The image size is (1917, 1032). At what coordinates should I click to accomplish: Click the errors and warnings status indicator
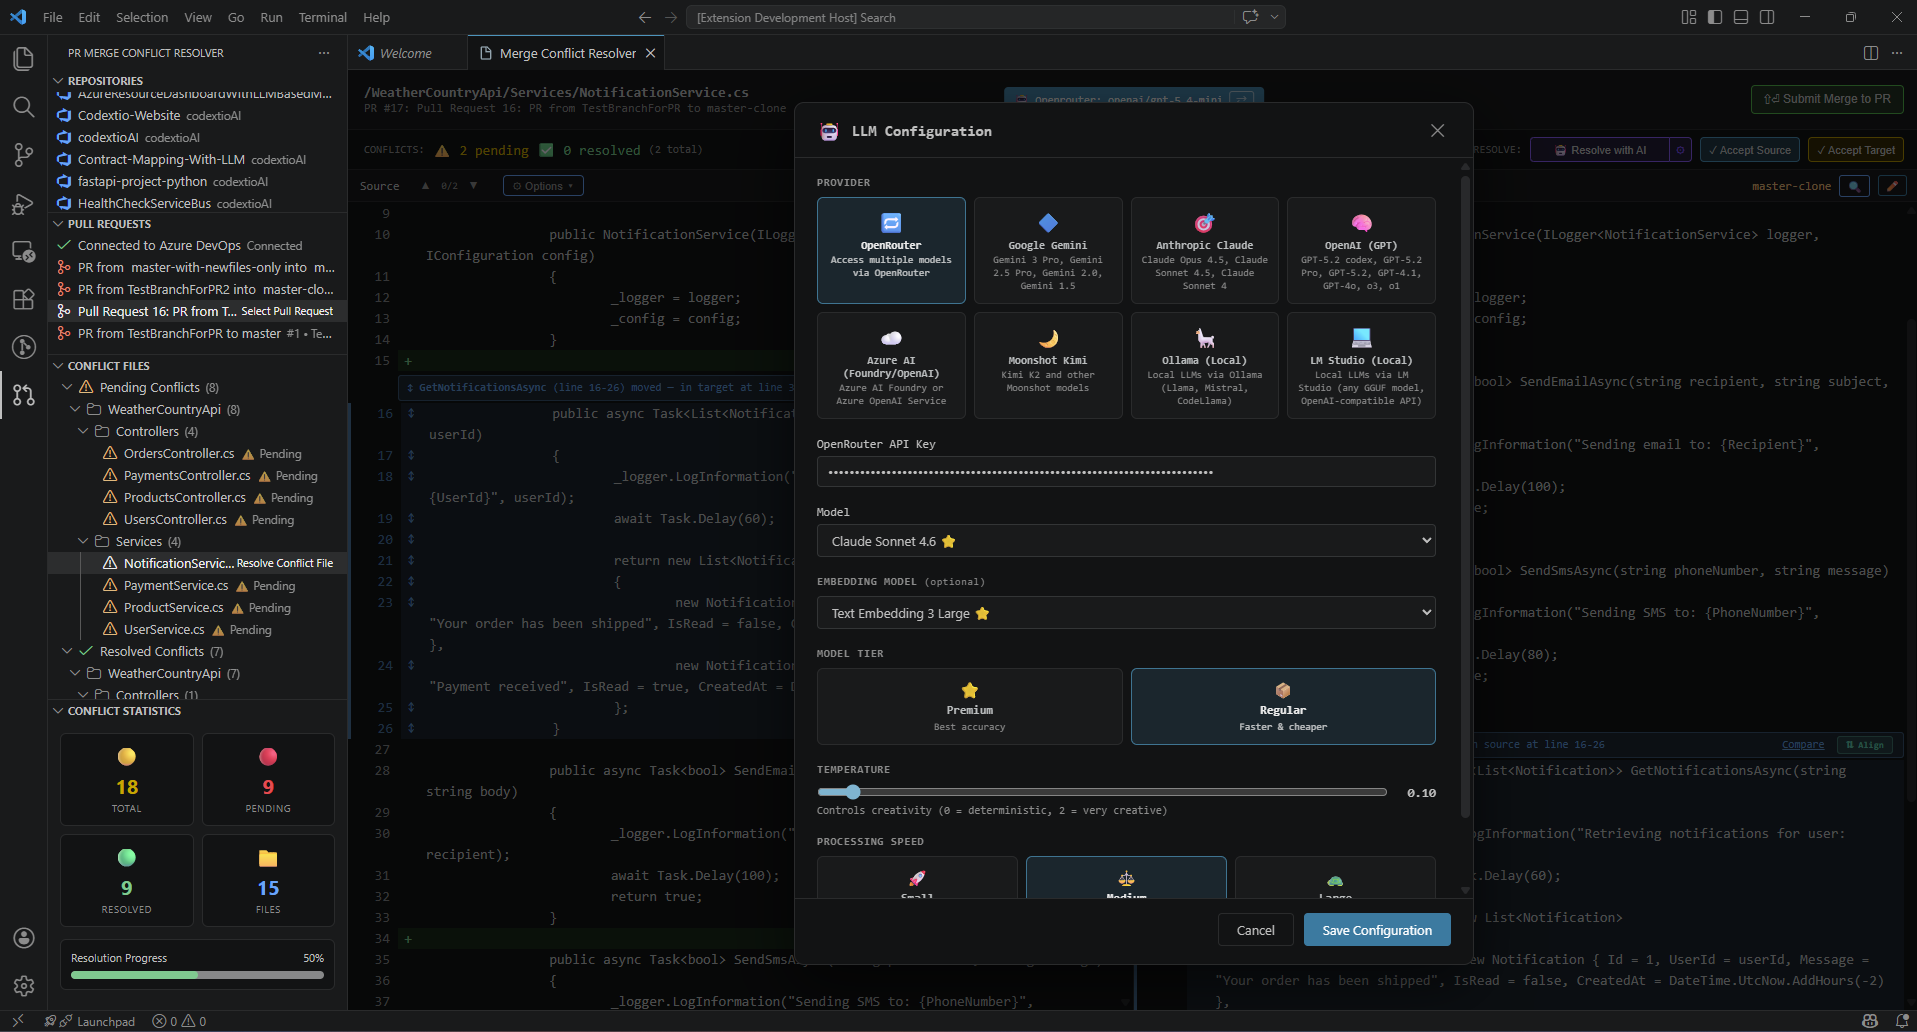(180, 1021)
